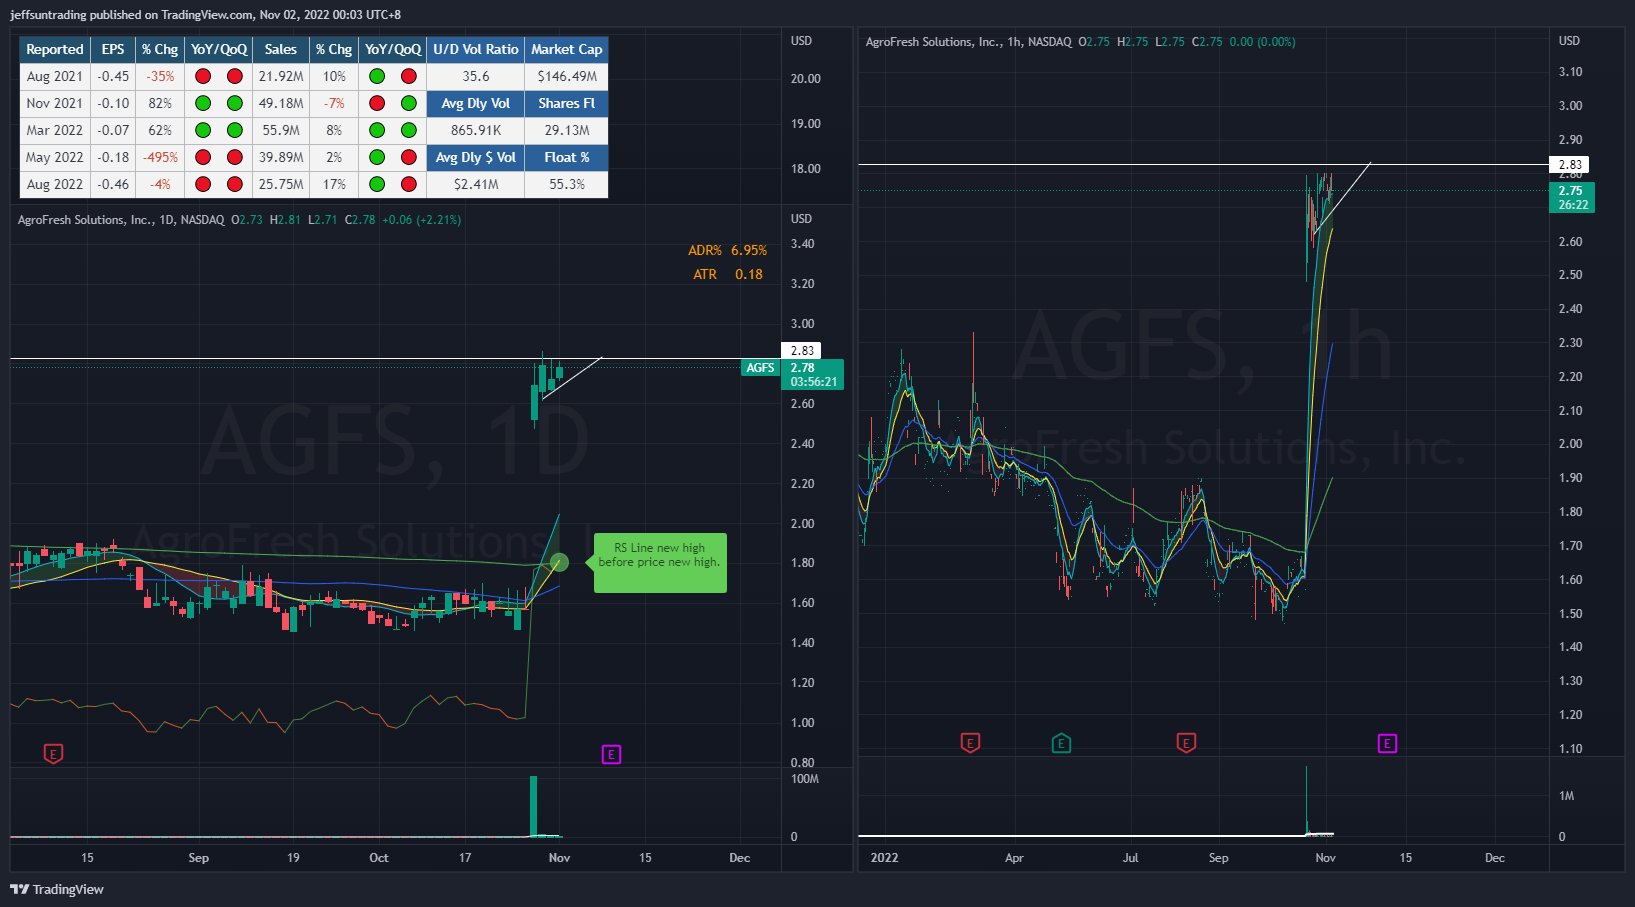Click the 1h chart title 'AgroFresh Solutions, Inc., 1h, NASDAQ'
This screenshot has width=1635, height=907.
pos(968,42)
